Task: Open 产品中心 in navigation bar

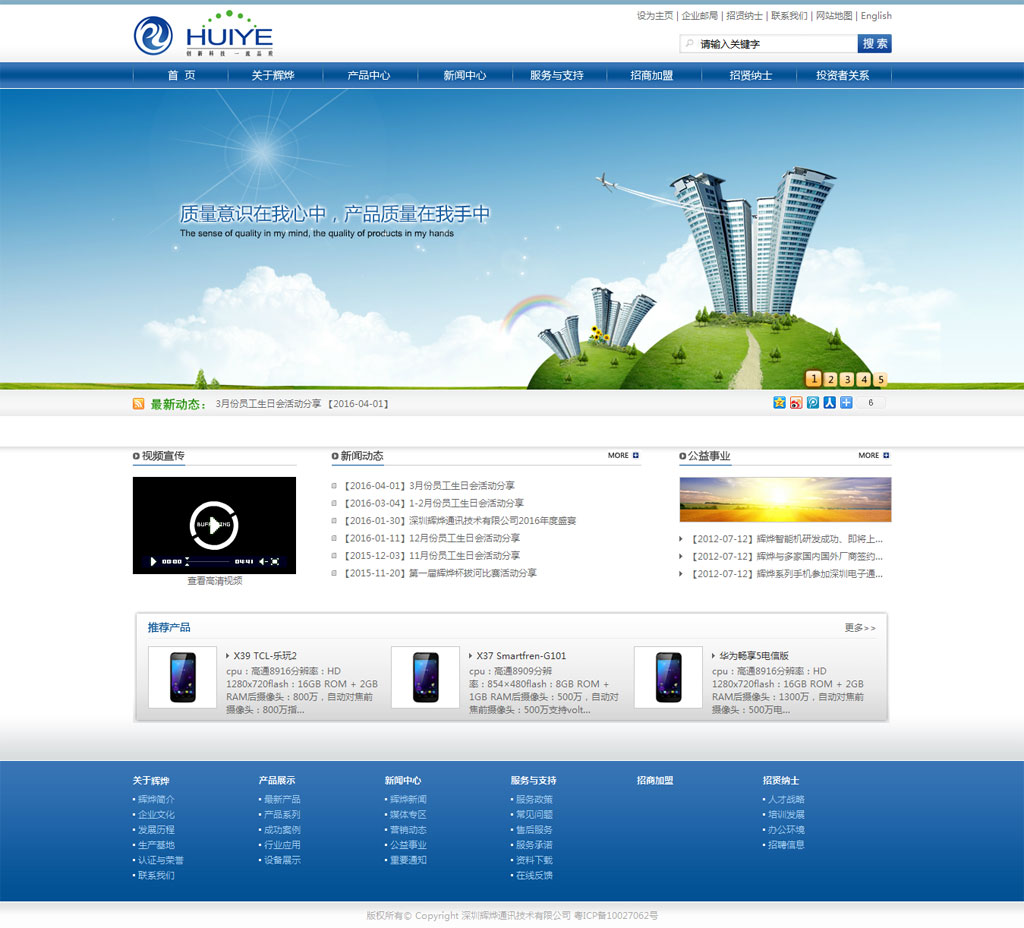Action: coord(368,75)
